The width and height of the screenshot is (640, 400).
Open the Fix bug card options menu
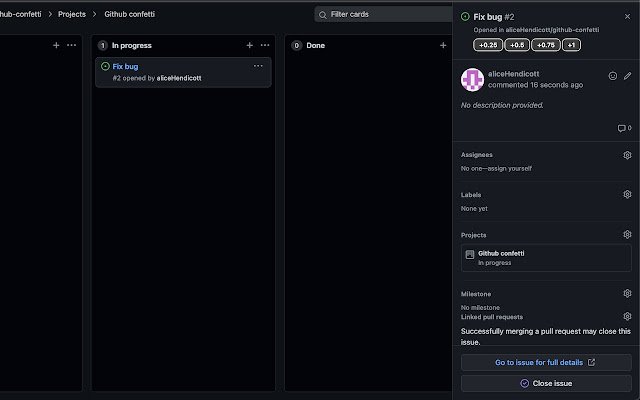point(258,66)
